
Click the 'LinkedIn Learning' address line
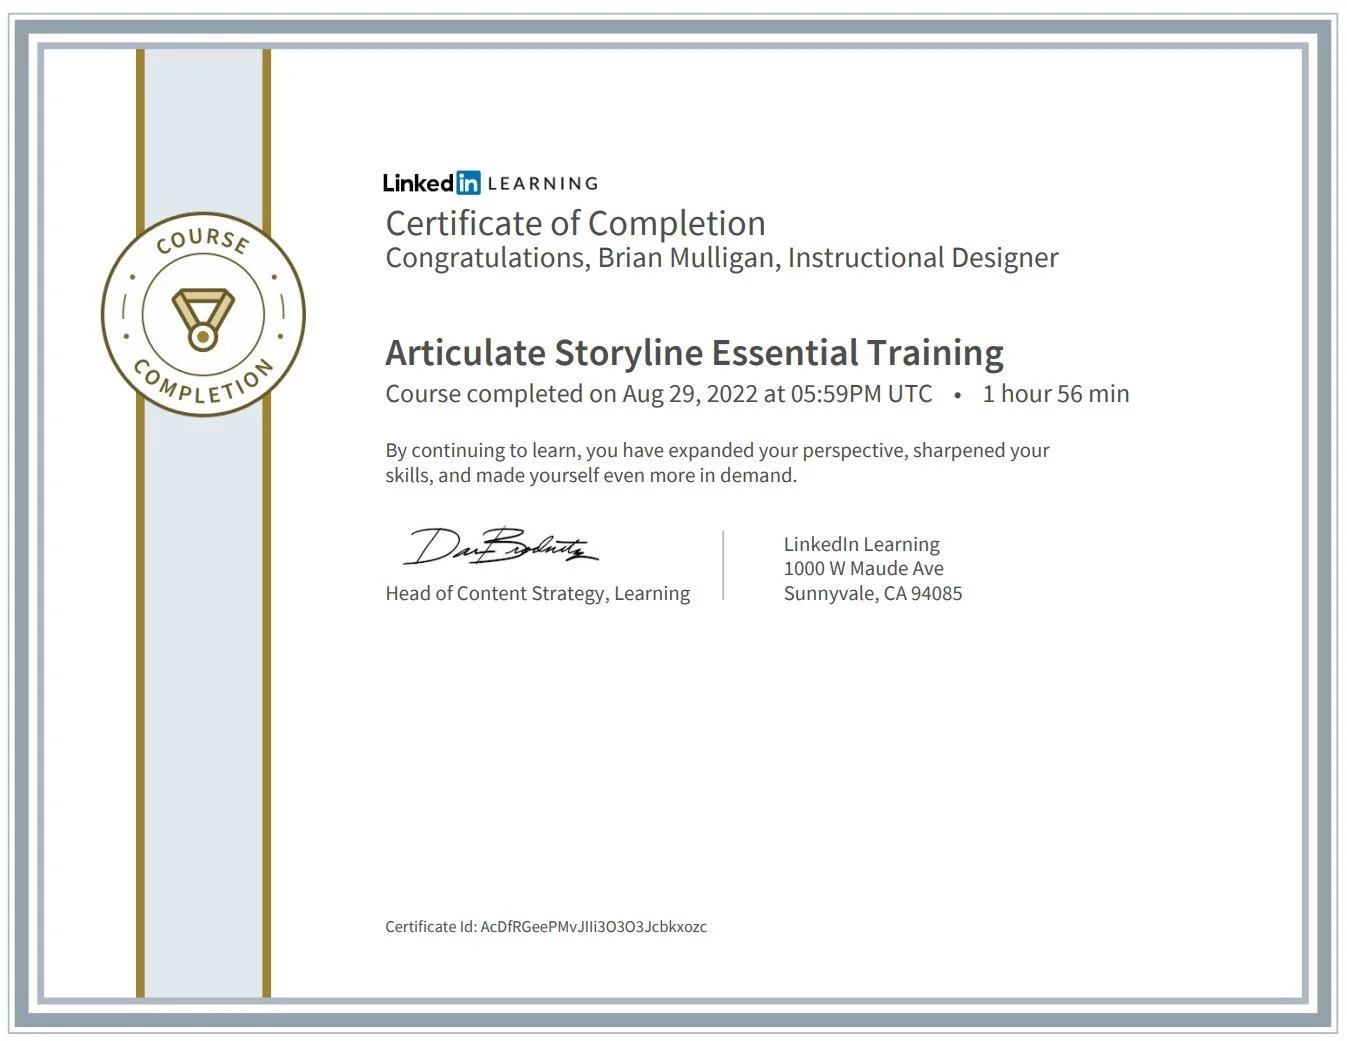coord(862,545)
